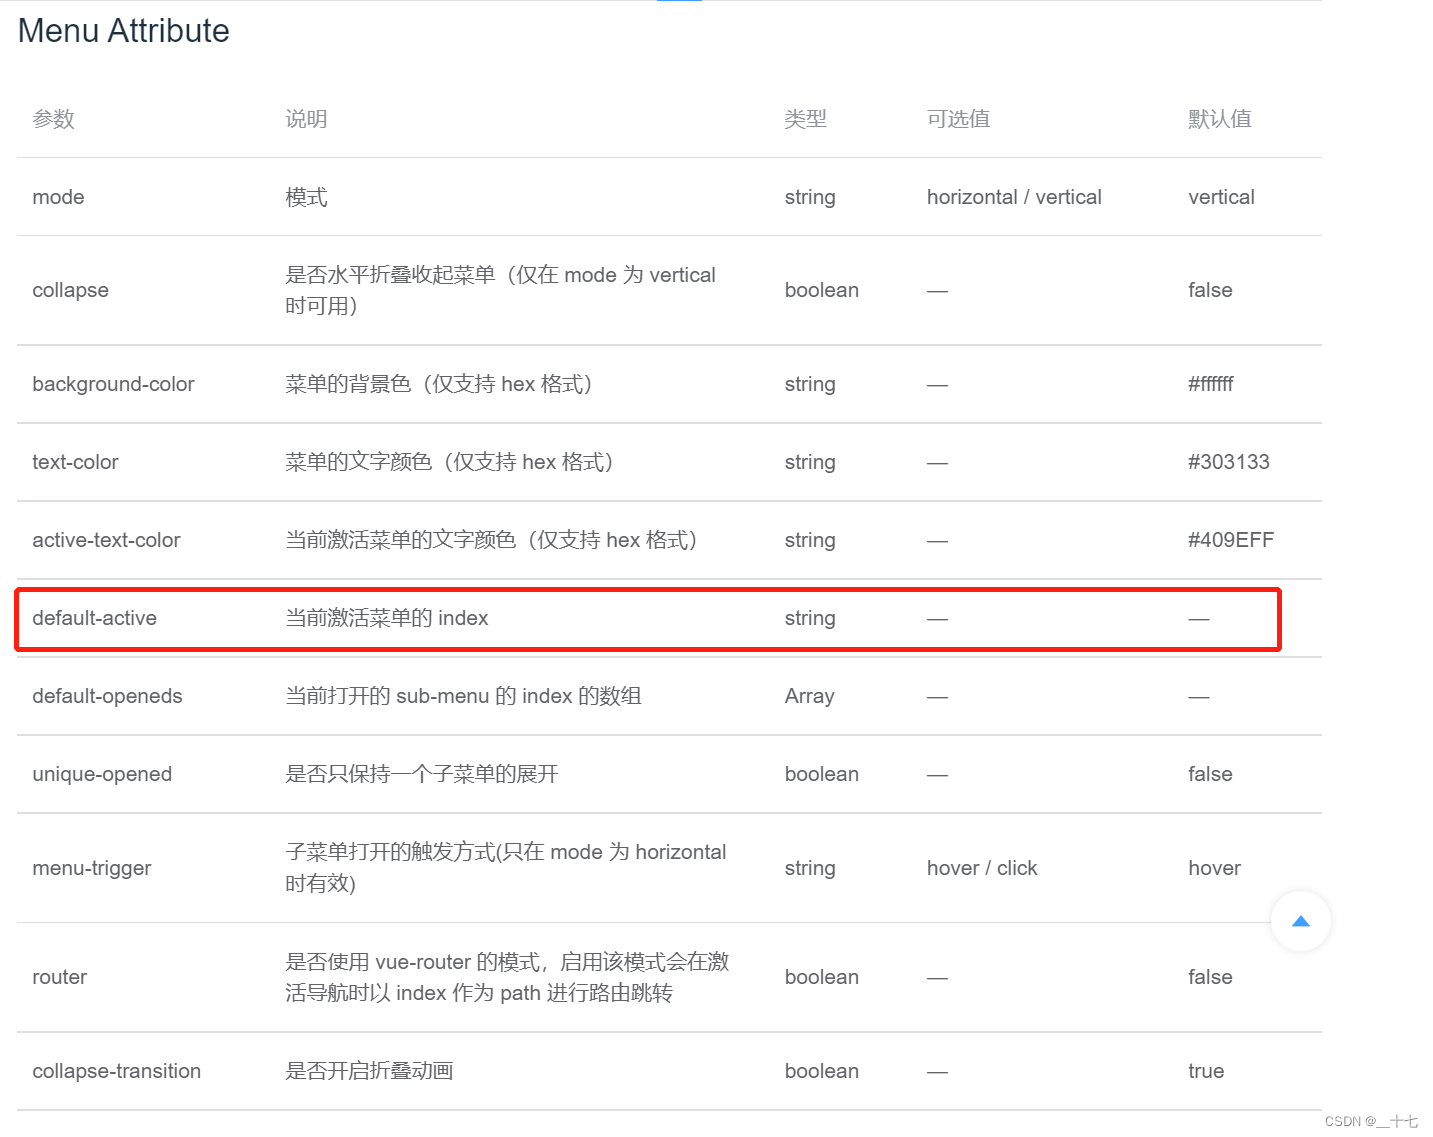Screen dimensions: 1433x1137
Task: Select the 'menu-trigger' parameter cell
Action: [92, 868]
